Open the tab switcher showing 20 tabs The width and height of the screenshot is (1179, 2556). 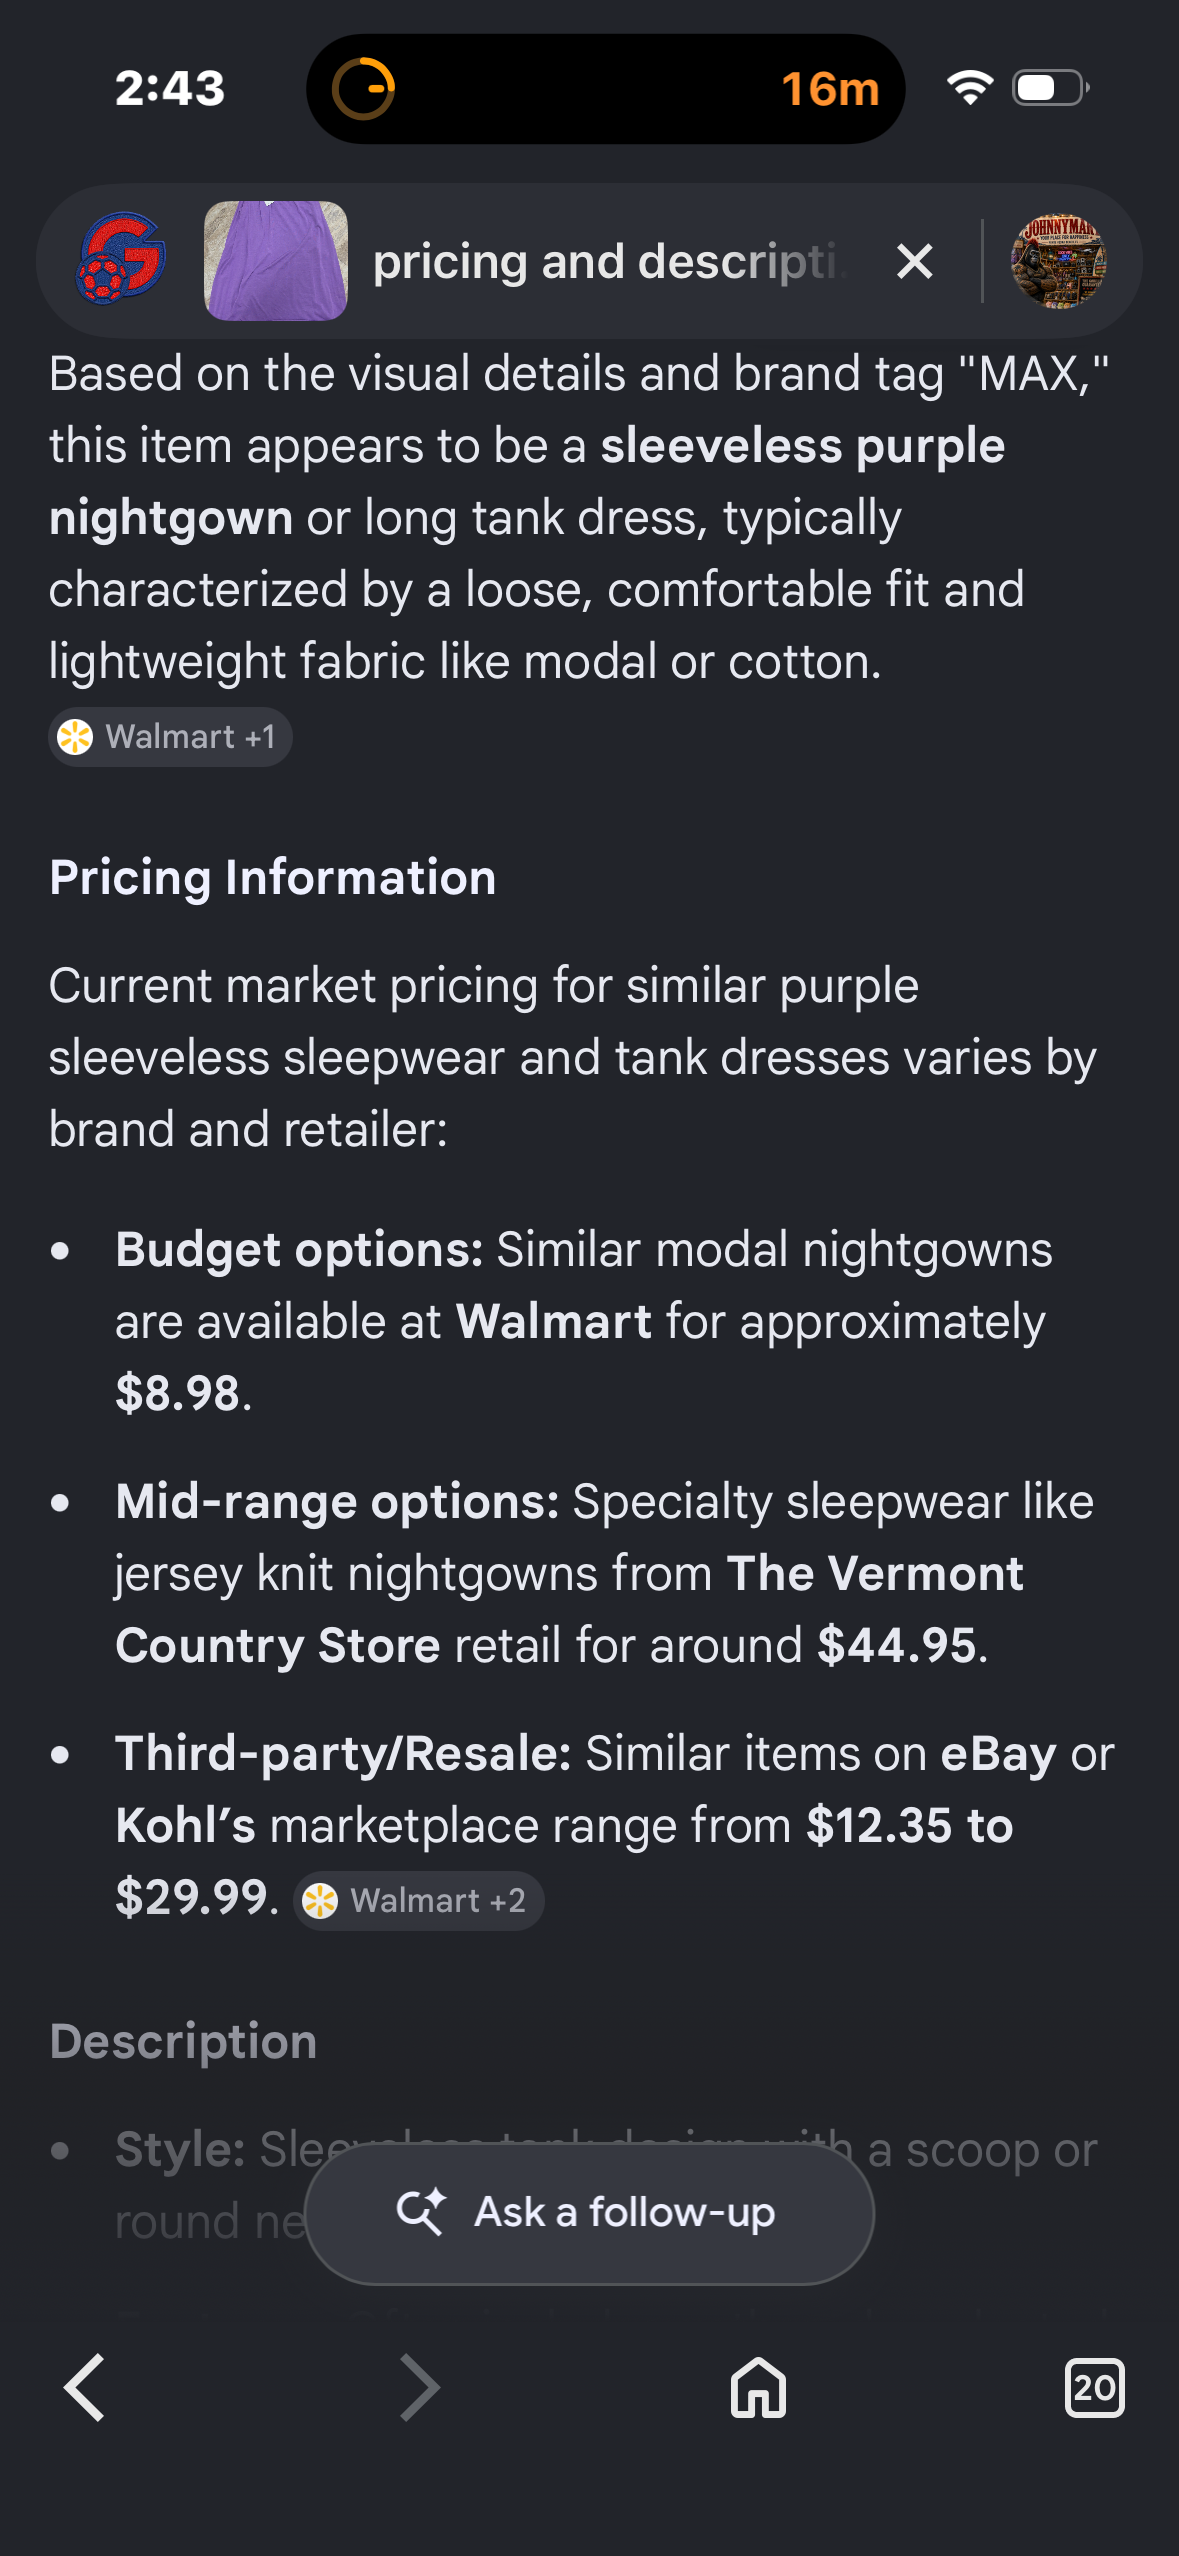(x=1094, y=2387)
